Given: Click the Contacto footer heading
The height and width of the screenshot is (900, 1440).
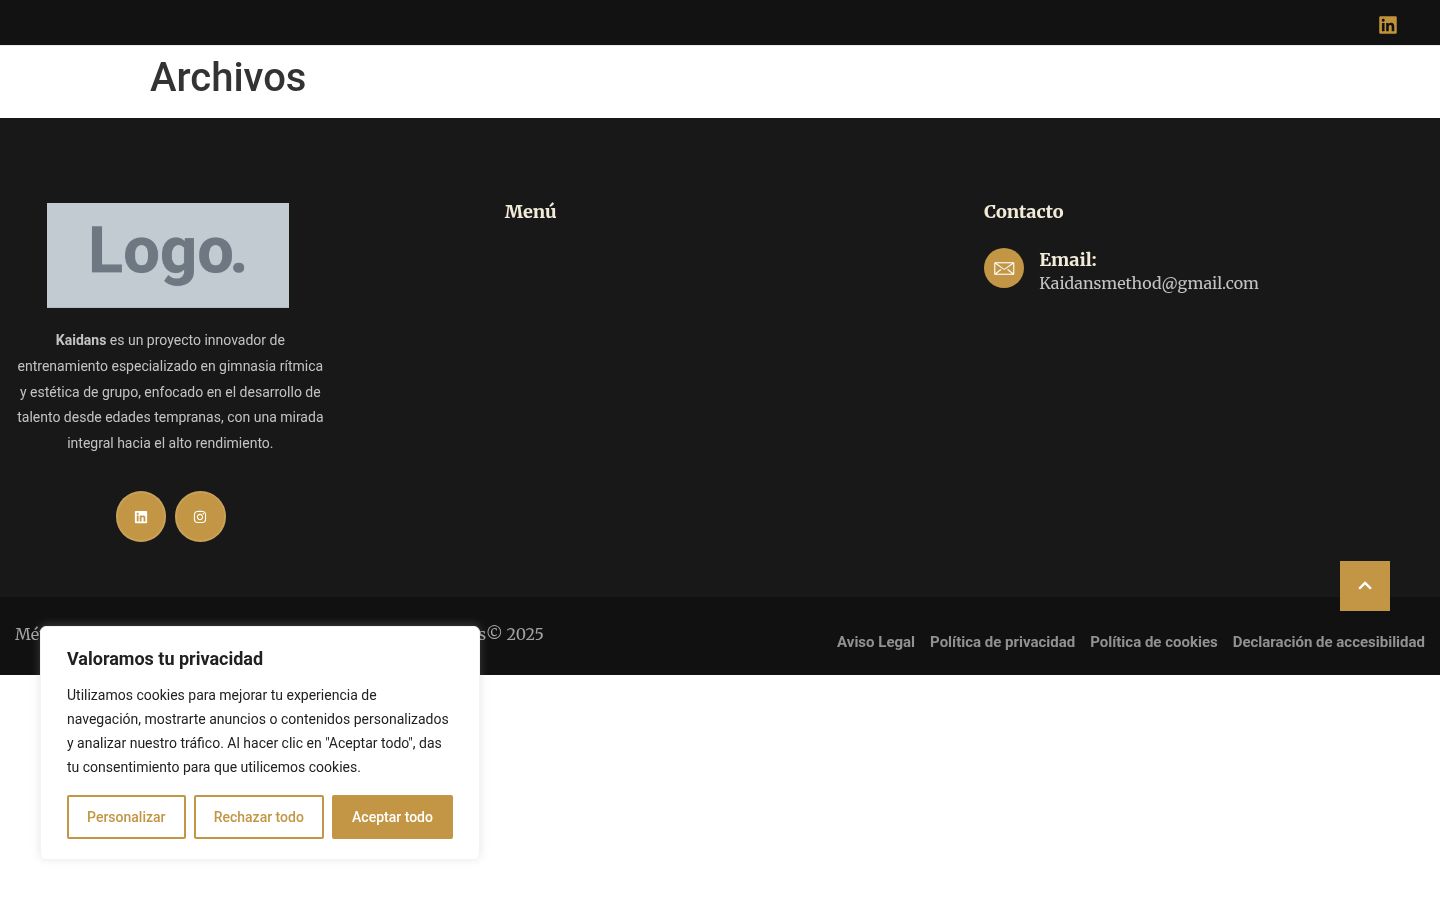Looking at the screenshot, I should 1023,211.
